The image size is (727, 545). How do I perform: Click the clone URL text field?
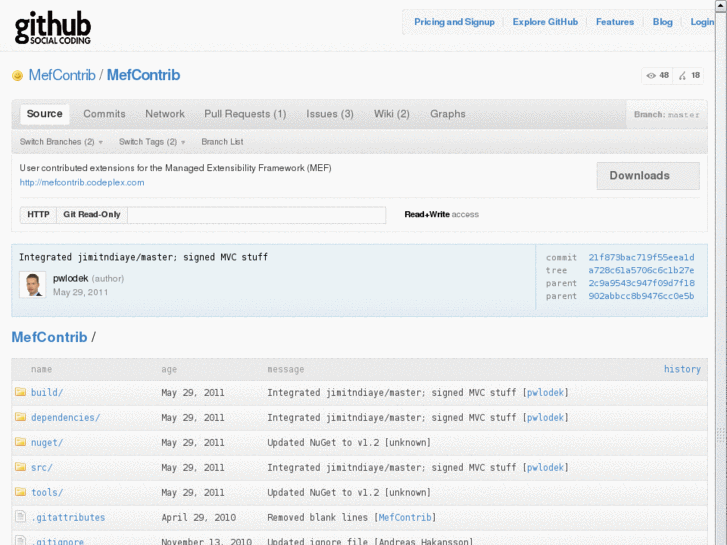256,215
